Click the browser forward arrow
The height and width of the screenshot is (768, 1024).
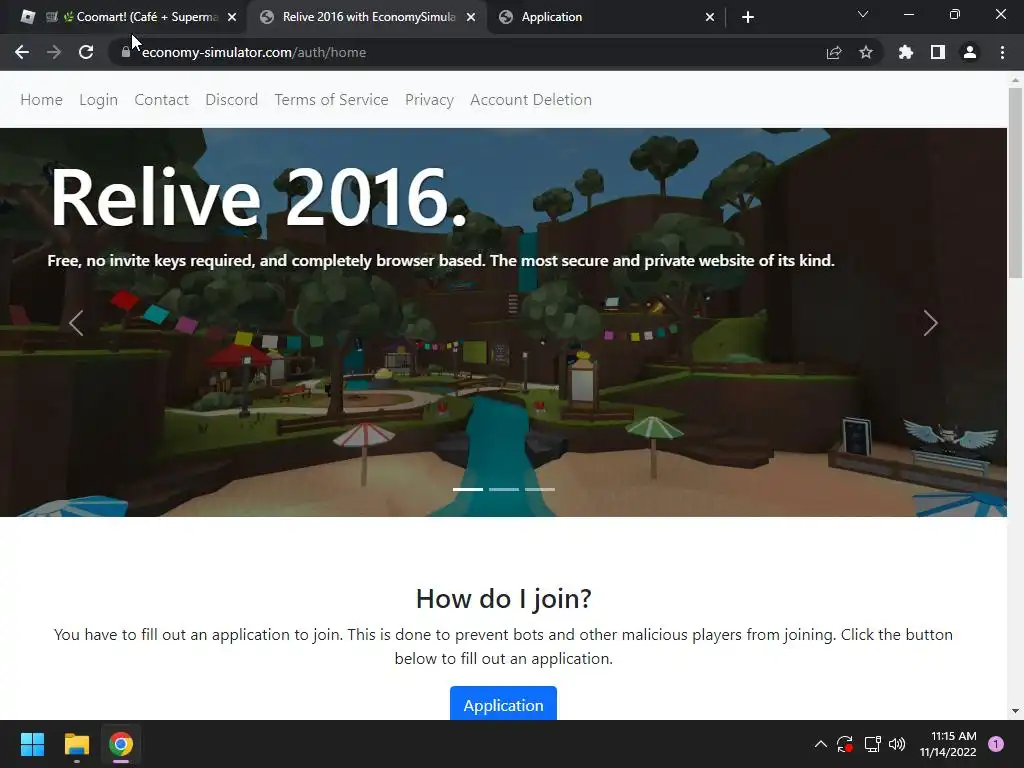tap(54, 52)
